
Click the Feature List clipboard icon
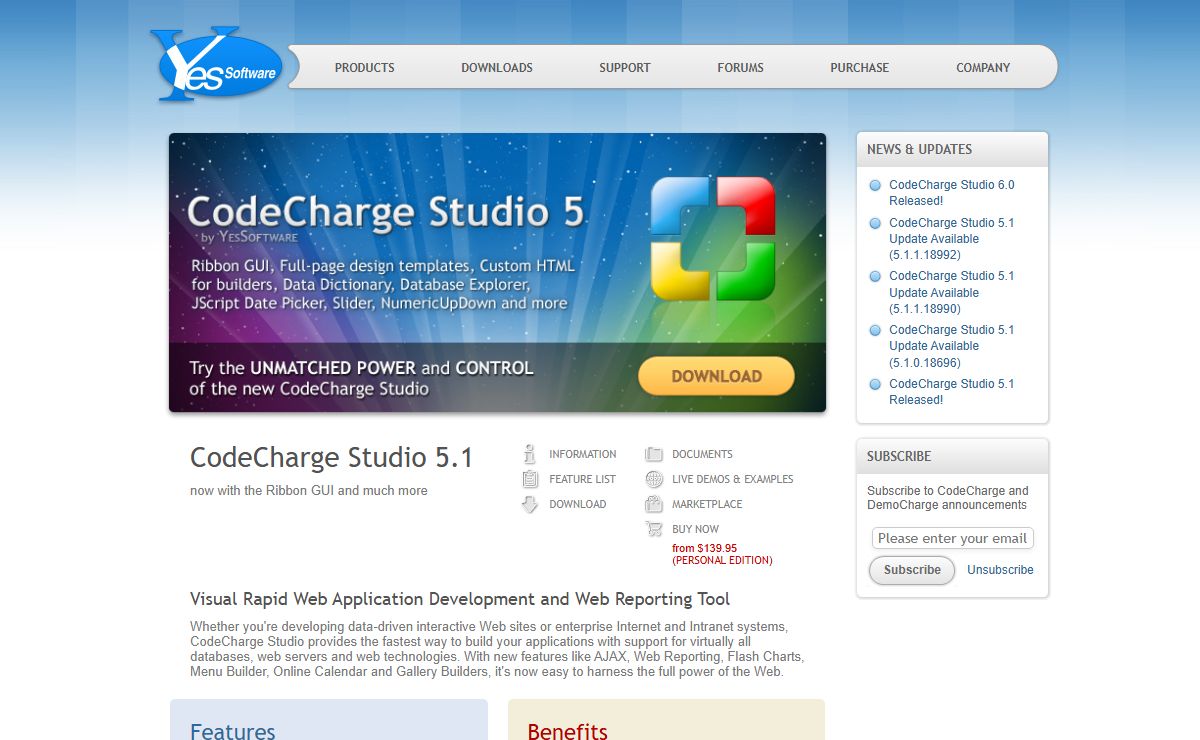(x=530, y=479)
